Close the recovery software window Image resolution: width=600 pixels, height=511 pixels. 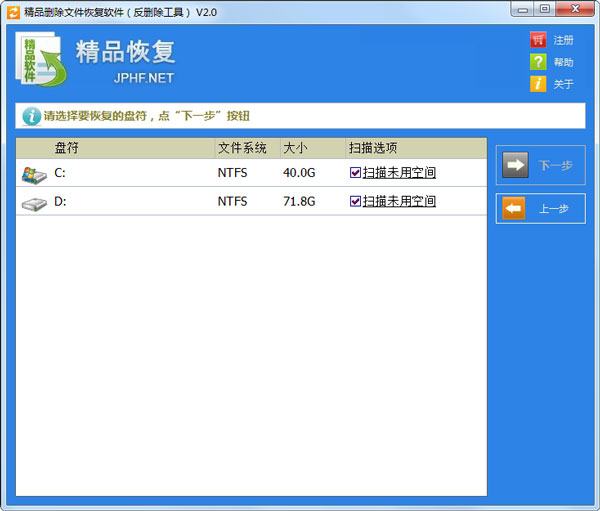[575, 9]
